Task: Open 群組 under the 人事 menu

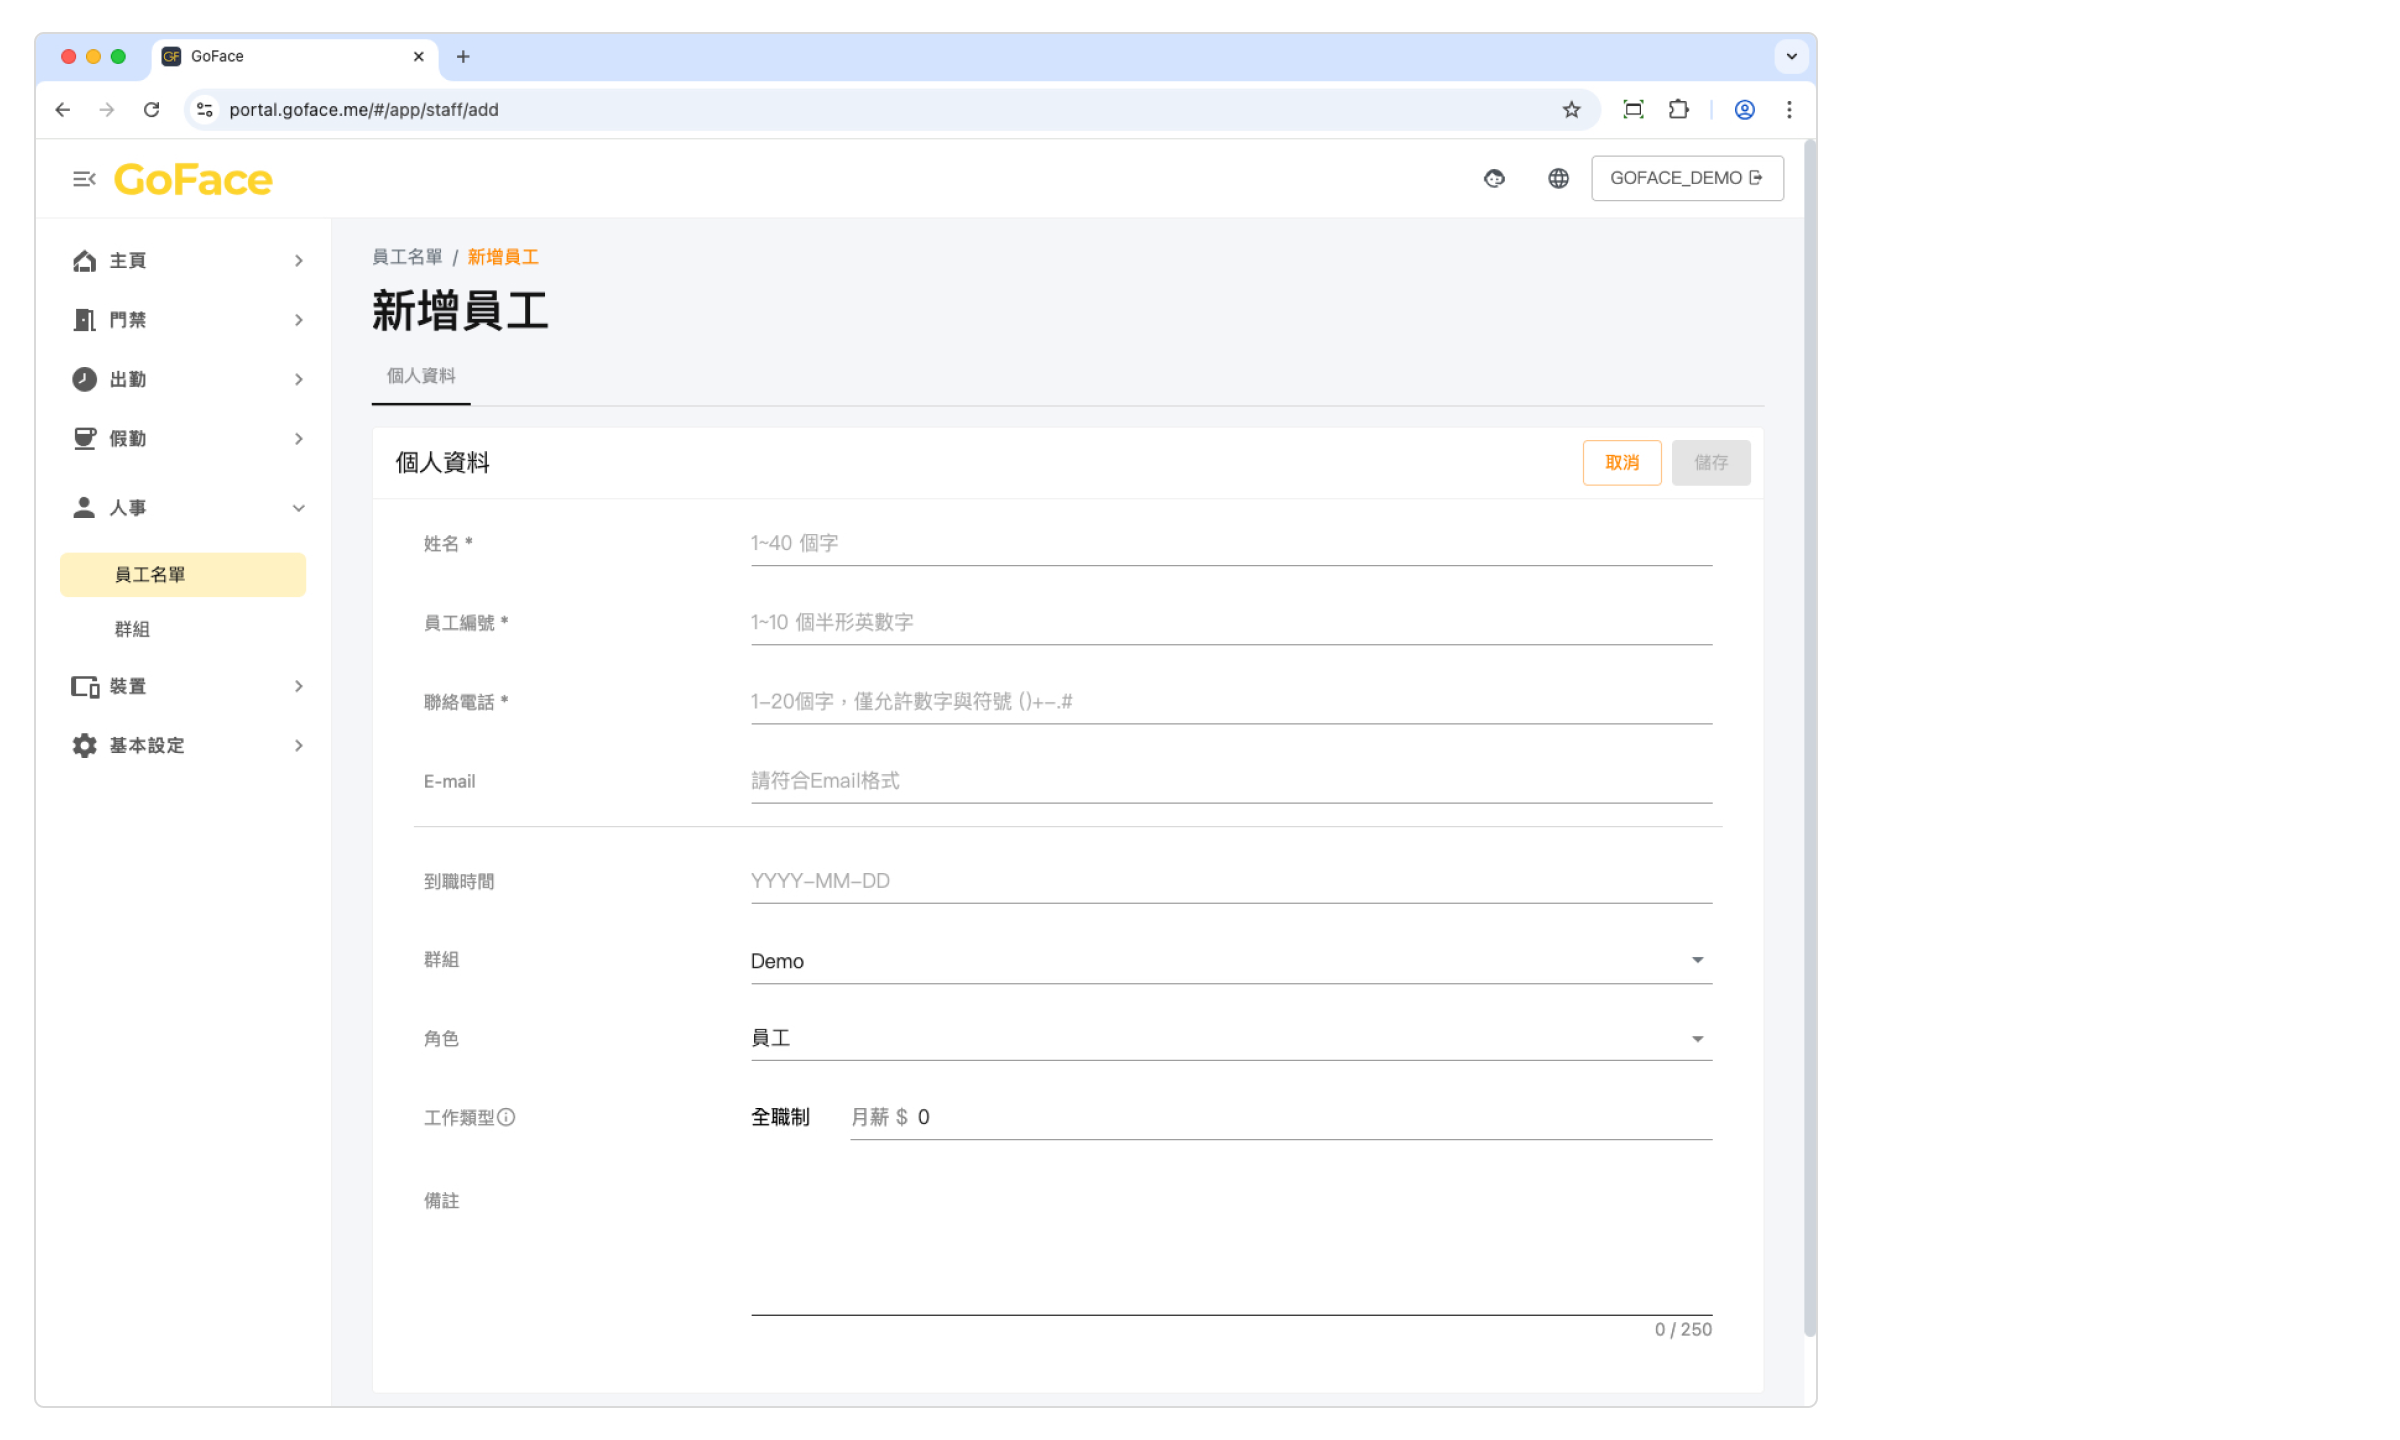Action: [132, 629]
